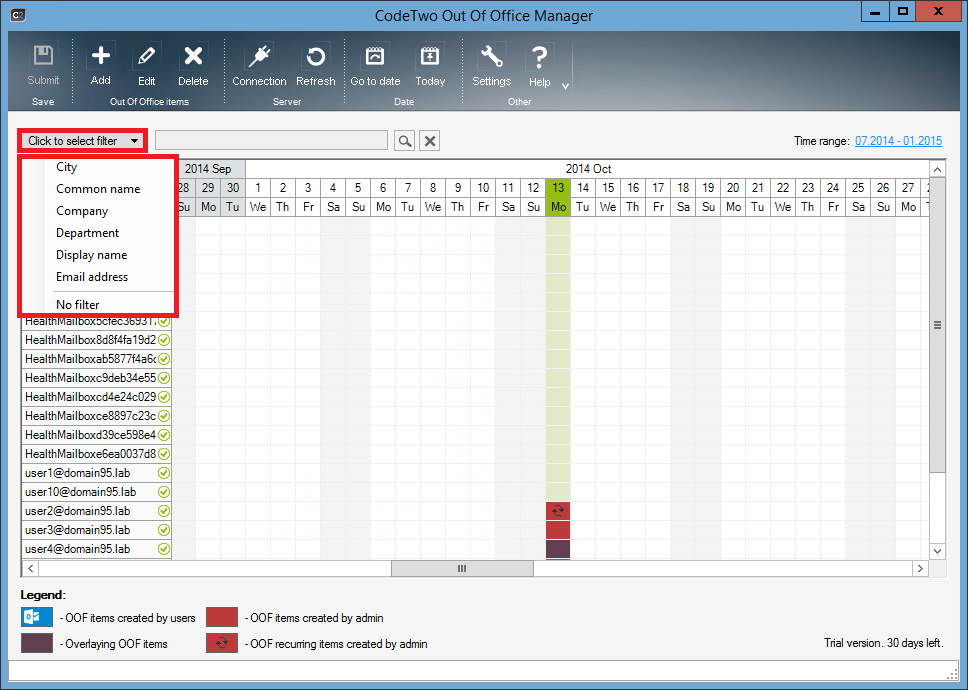Click status icon for HealthMailboxab5877f4a6c
The height and width of the screenshot is (690, 968).
(164, 359)
